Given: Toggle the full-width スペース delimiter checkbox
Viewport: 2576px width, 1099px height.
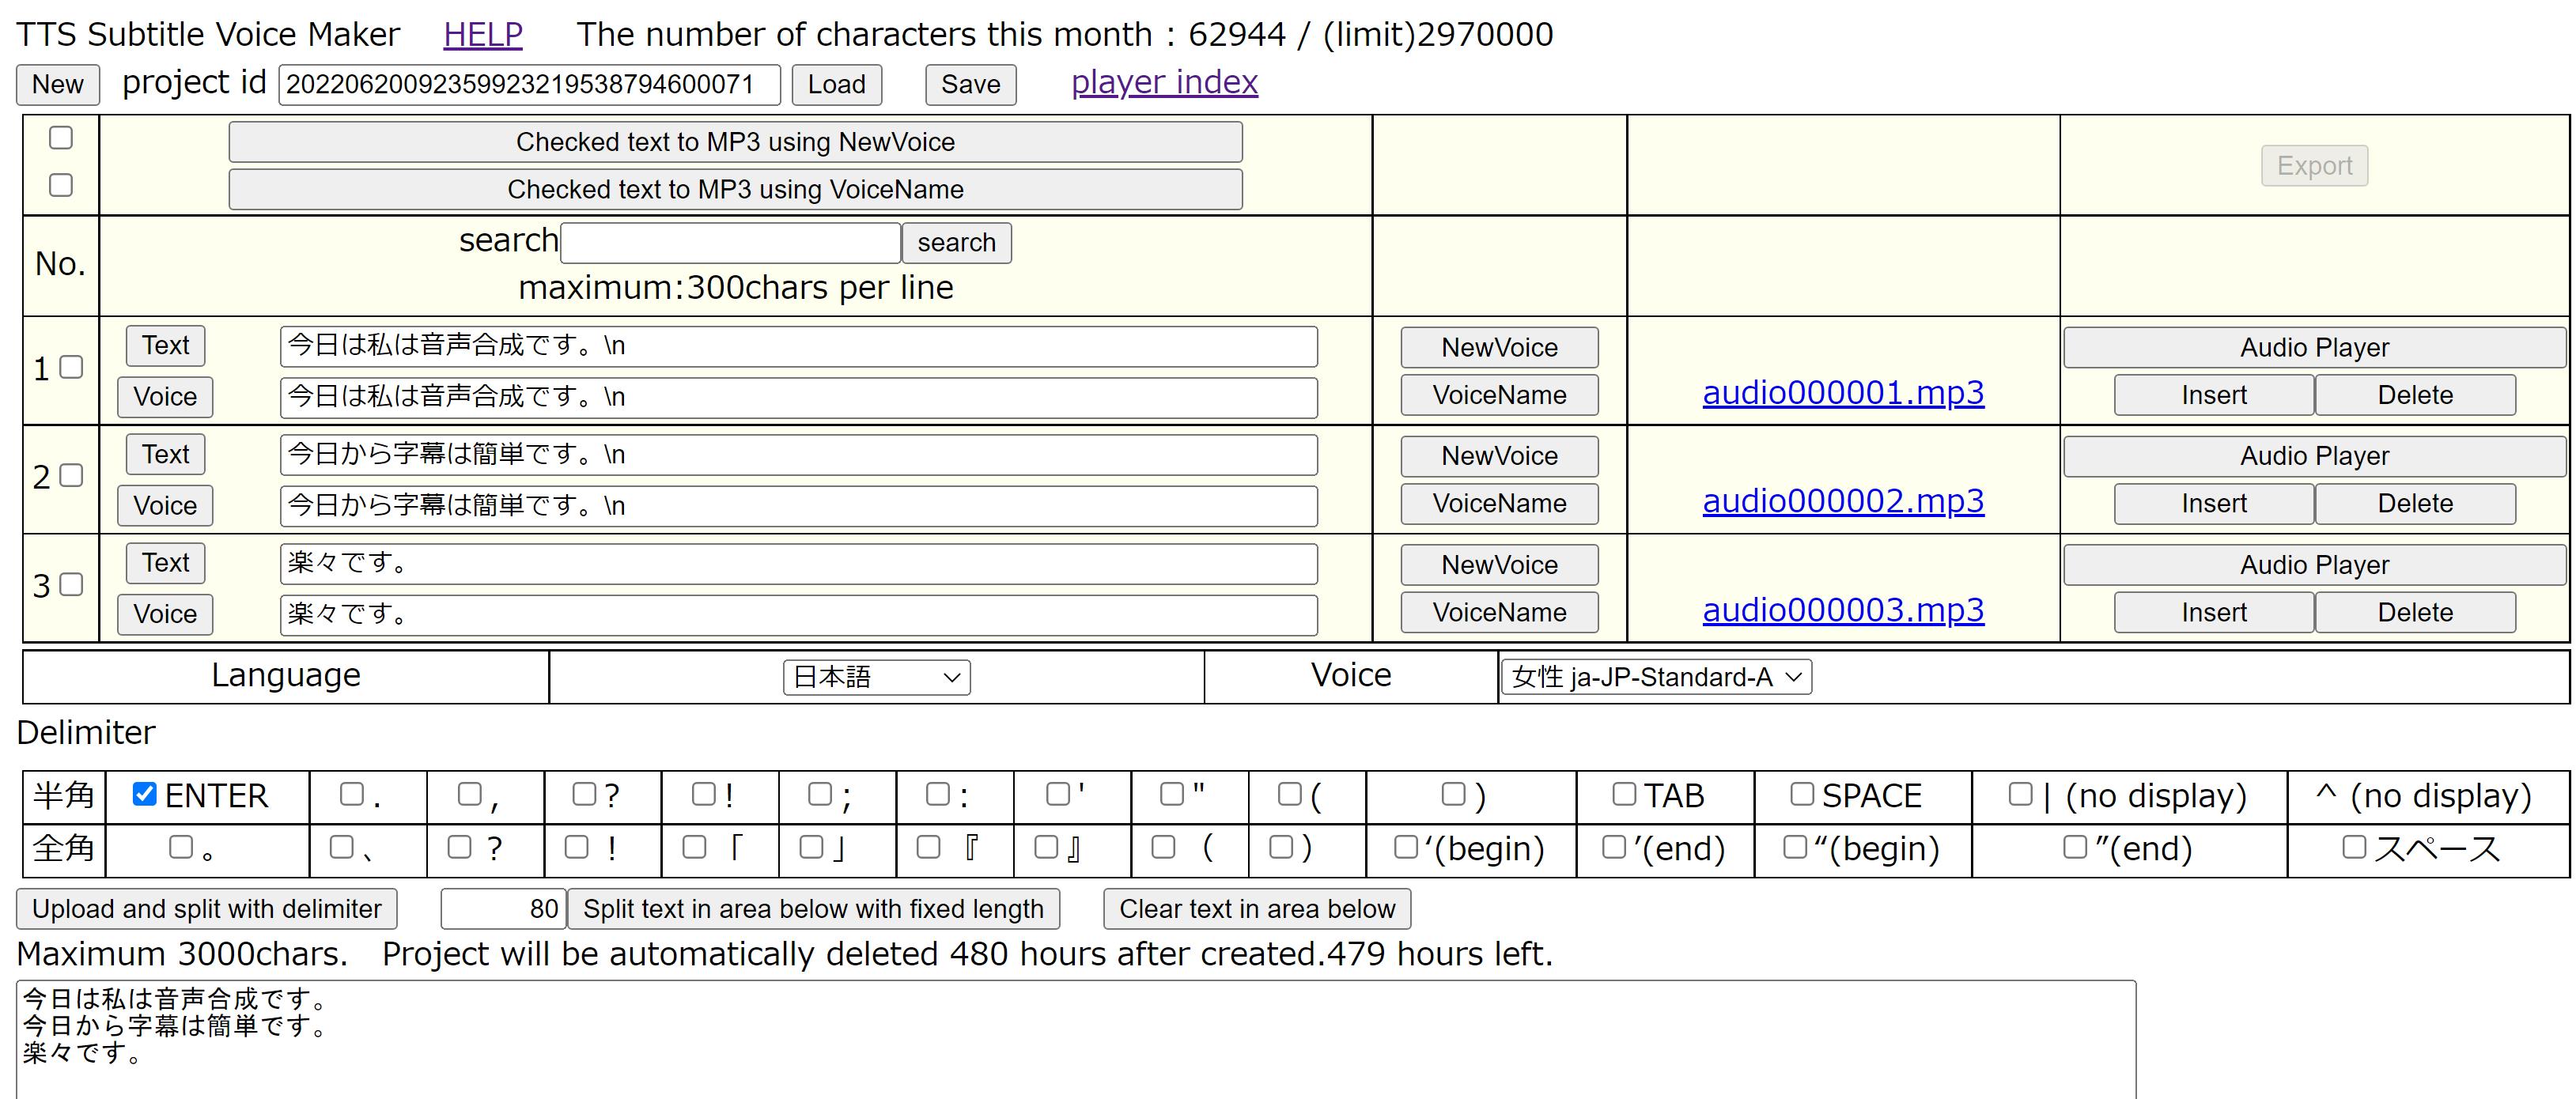Looking at the screenshot, I should [2354, 847].
